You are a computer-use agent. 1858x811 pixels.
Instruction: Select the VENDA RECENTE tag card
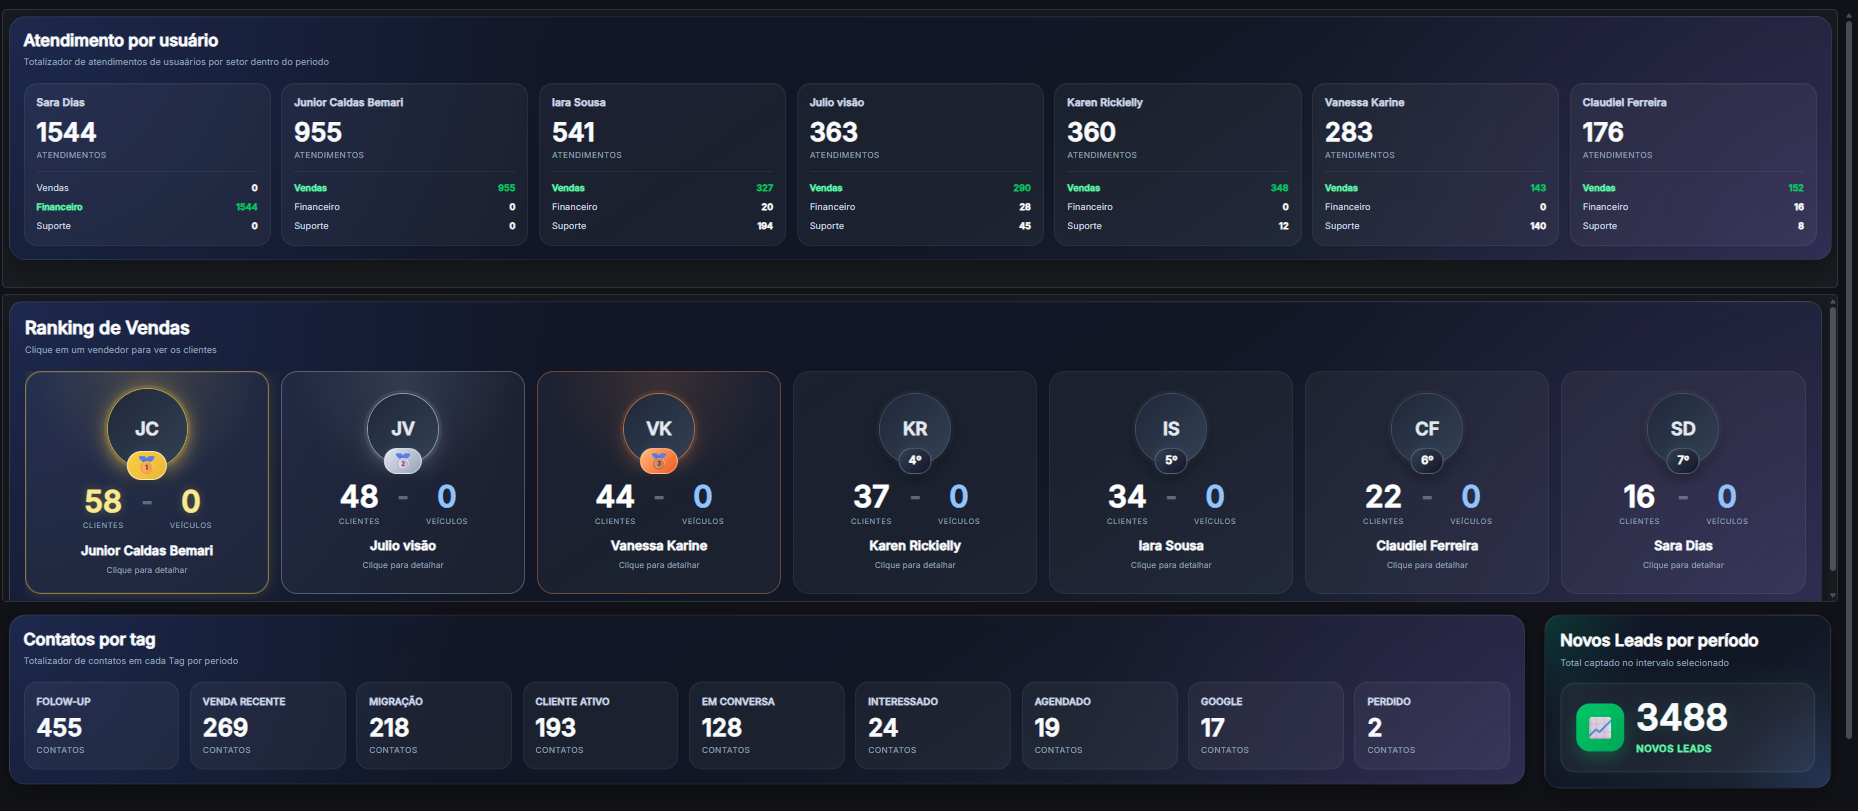tap(268, 725)
